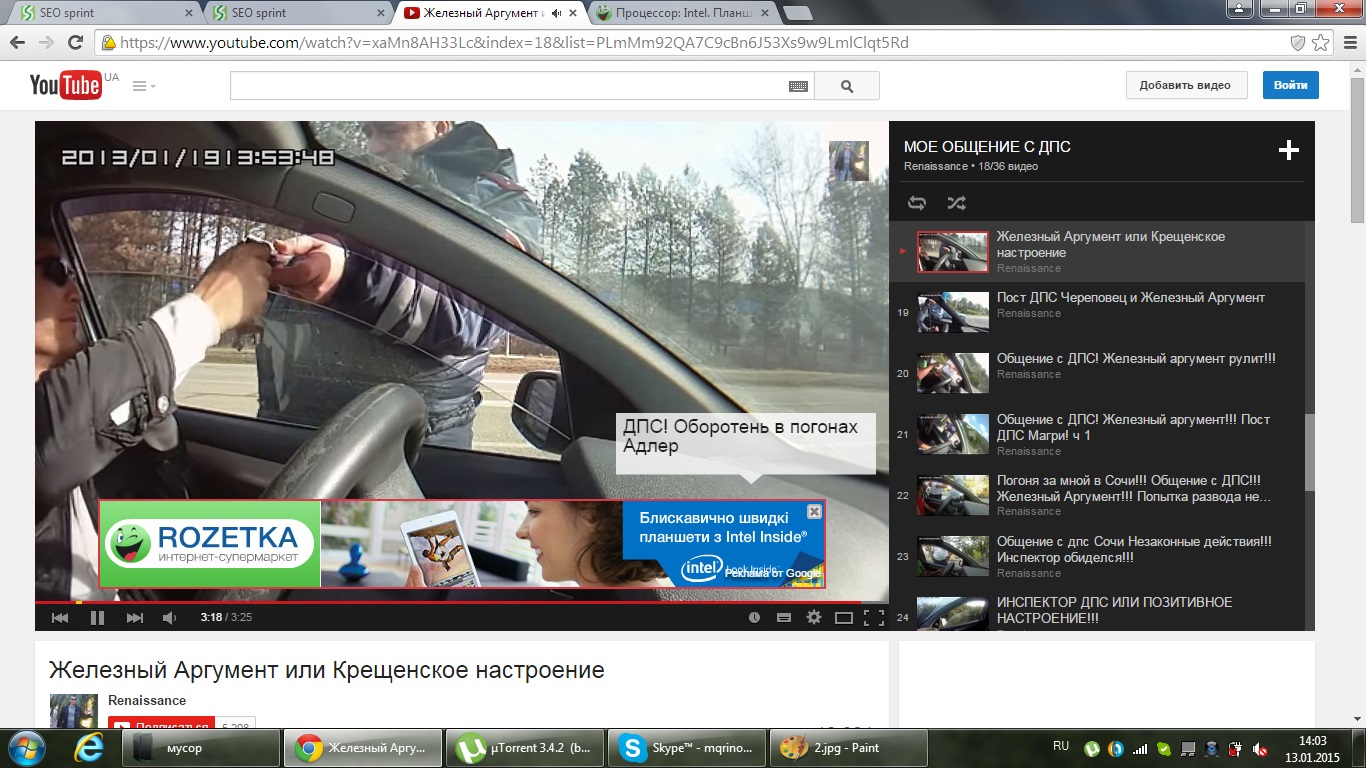Viewport: 1366px width, 768px height.
Task: Open the on-screen keyboard in search box
Action: 798,86
